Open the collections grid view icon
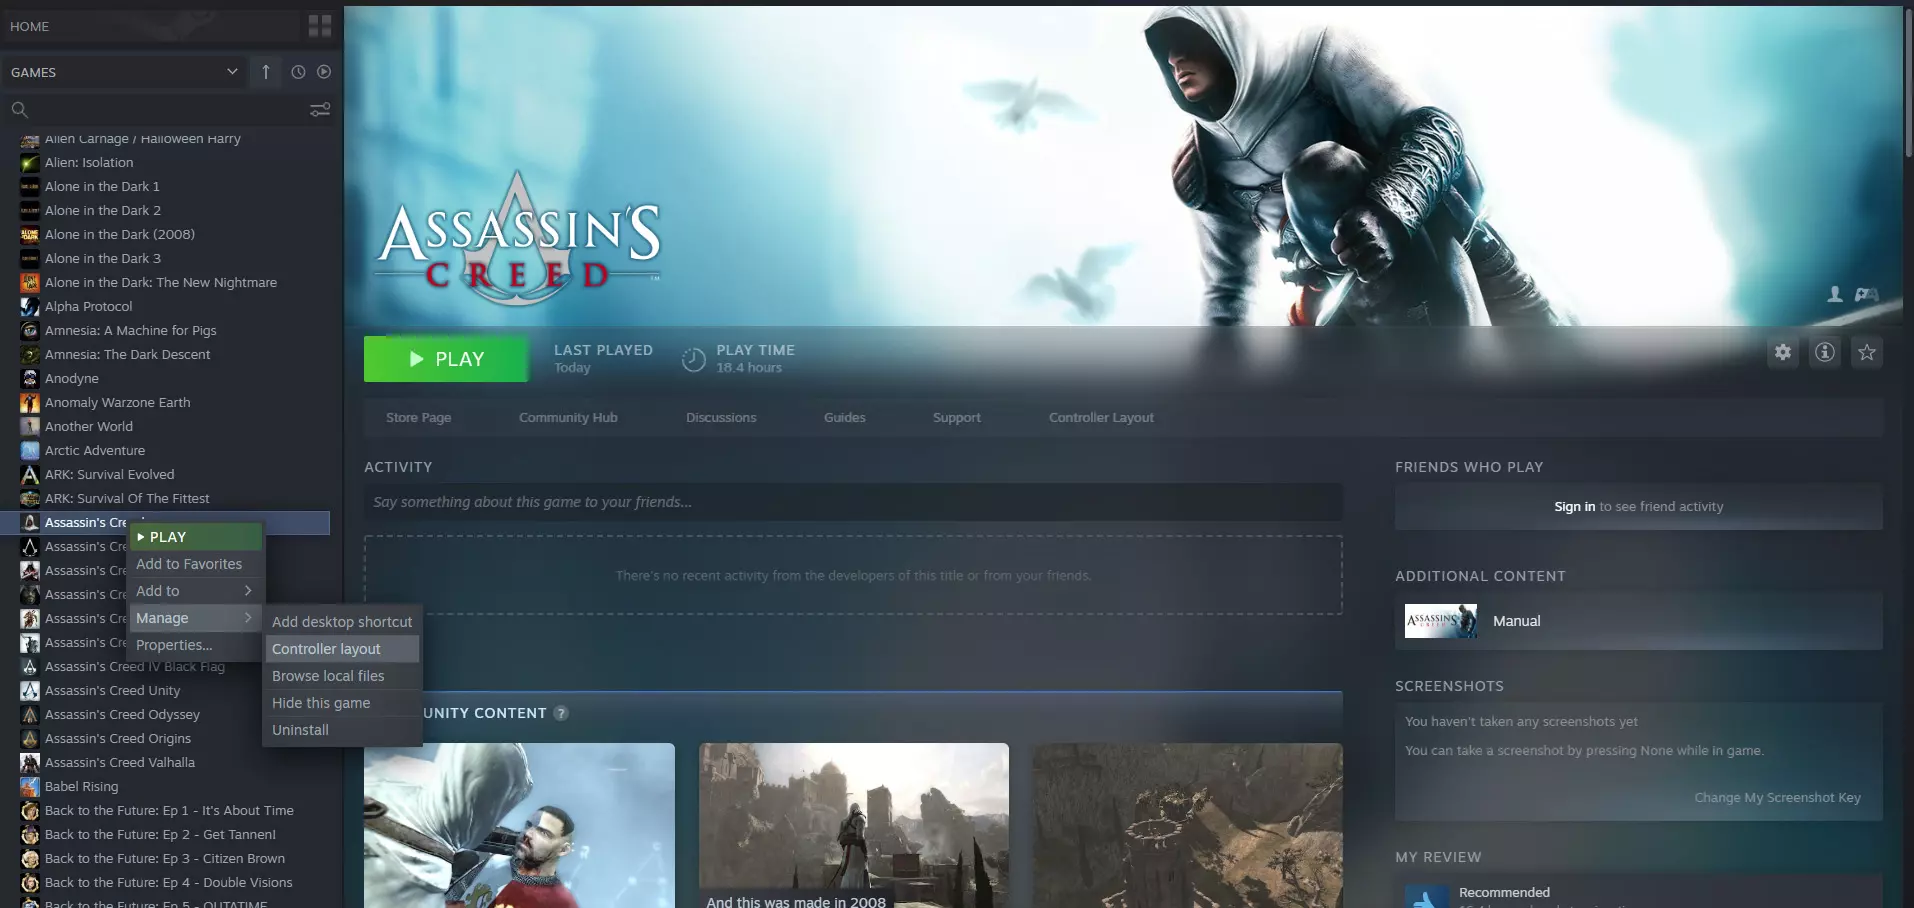Image resolution: width=1914 pixels, height=908 pixels. 320,26
